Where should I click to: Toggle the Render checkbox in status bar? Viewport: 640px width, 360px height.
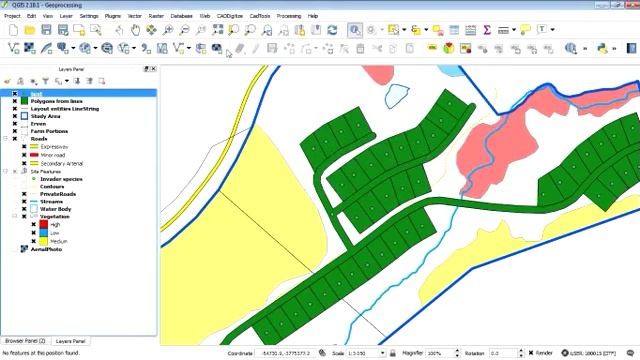click(531, 353)
